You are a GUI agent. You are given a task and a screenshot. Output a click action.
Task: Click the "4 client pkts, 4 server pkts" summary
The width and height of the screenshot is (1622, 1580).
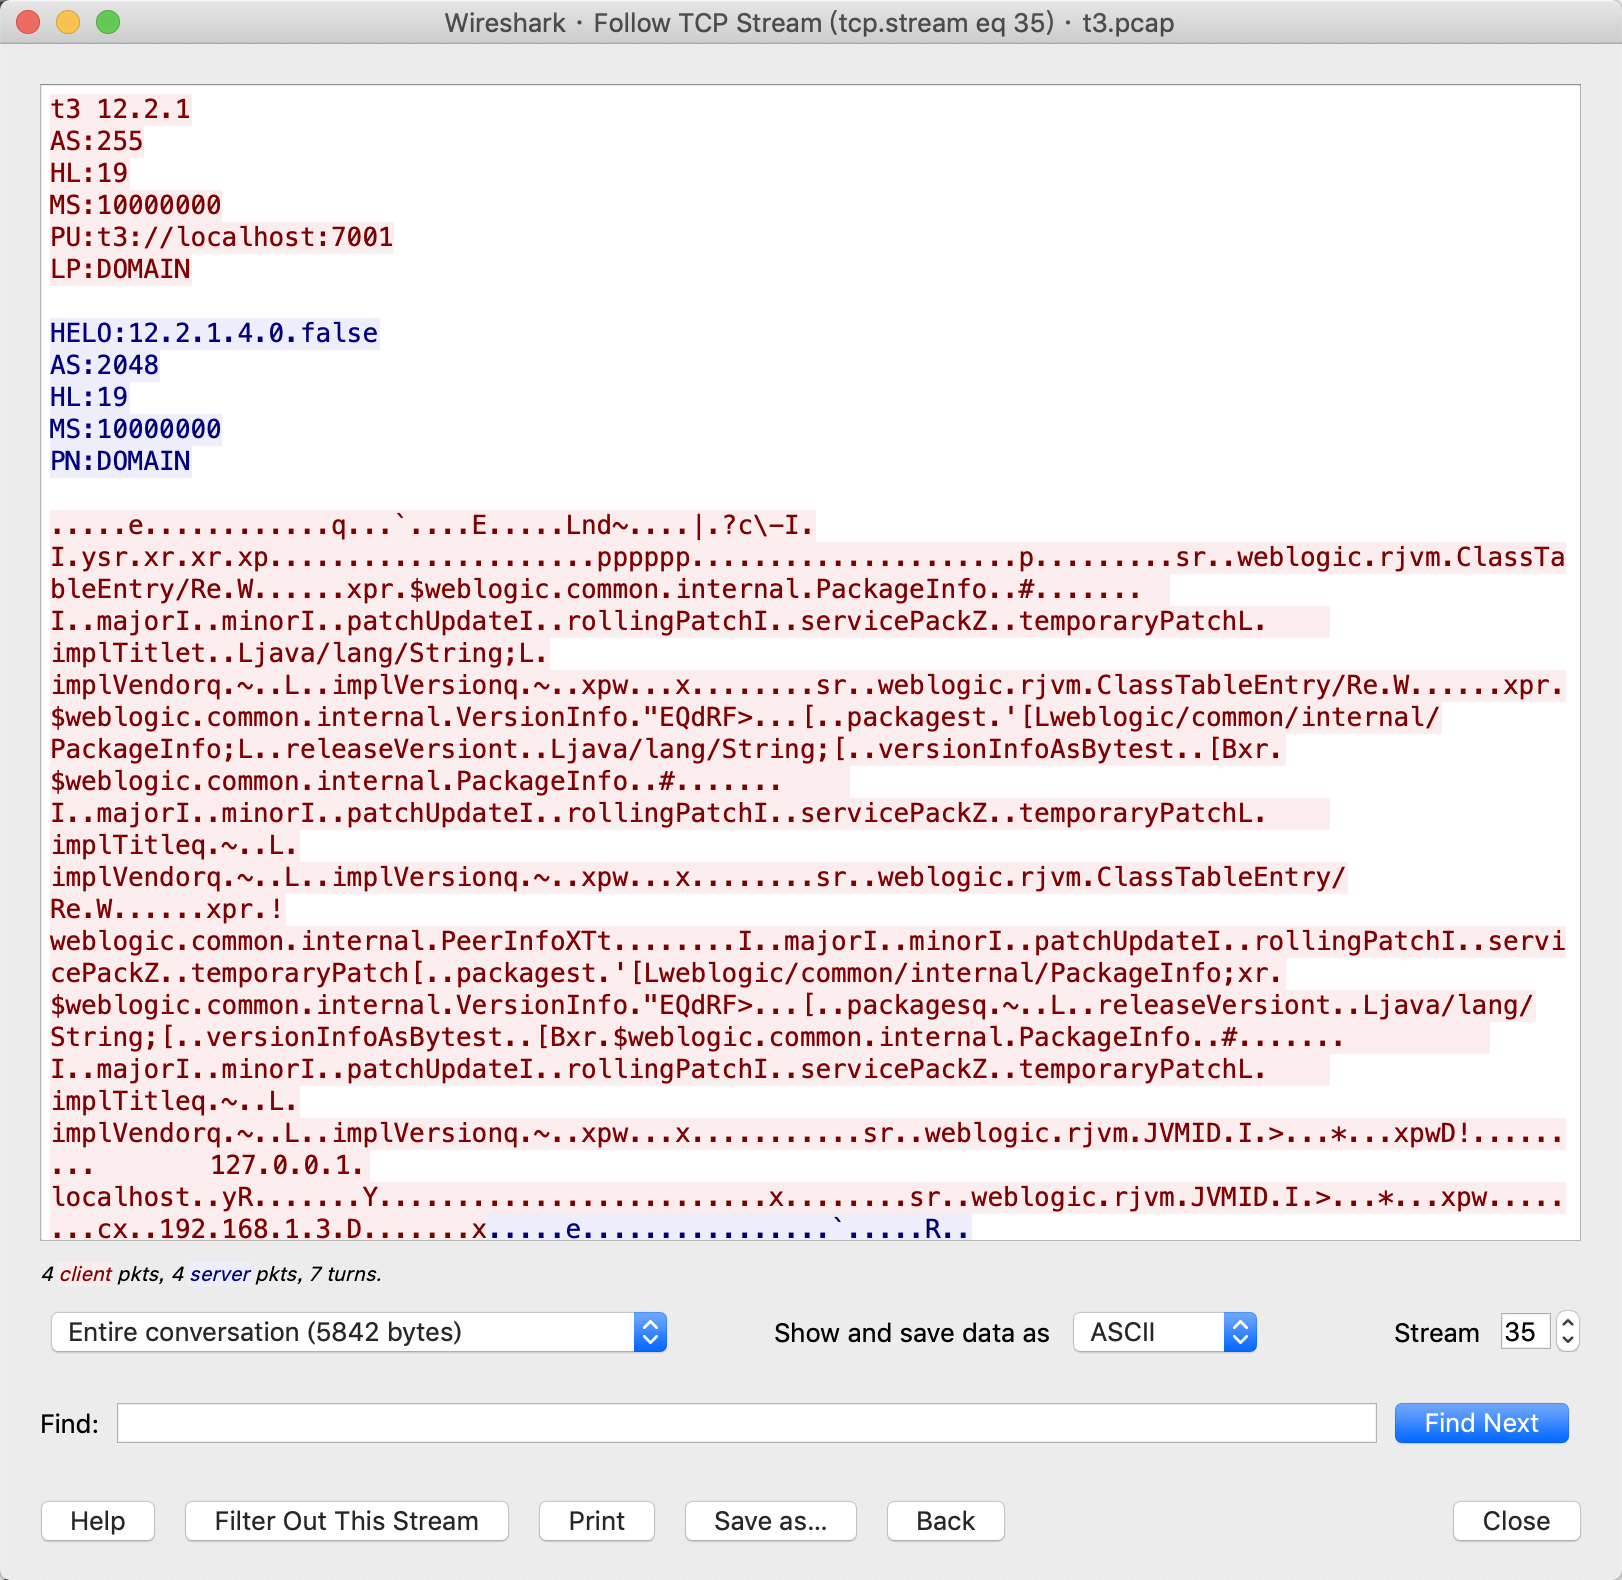click(x=211, y=1275)
